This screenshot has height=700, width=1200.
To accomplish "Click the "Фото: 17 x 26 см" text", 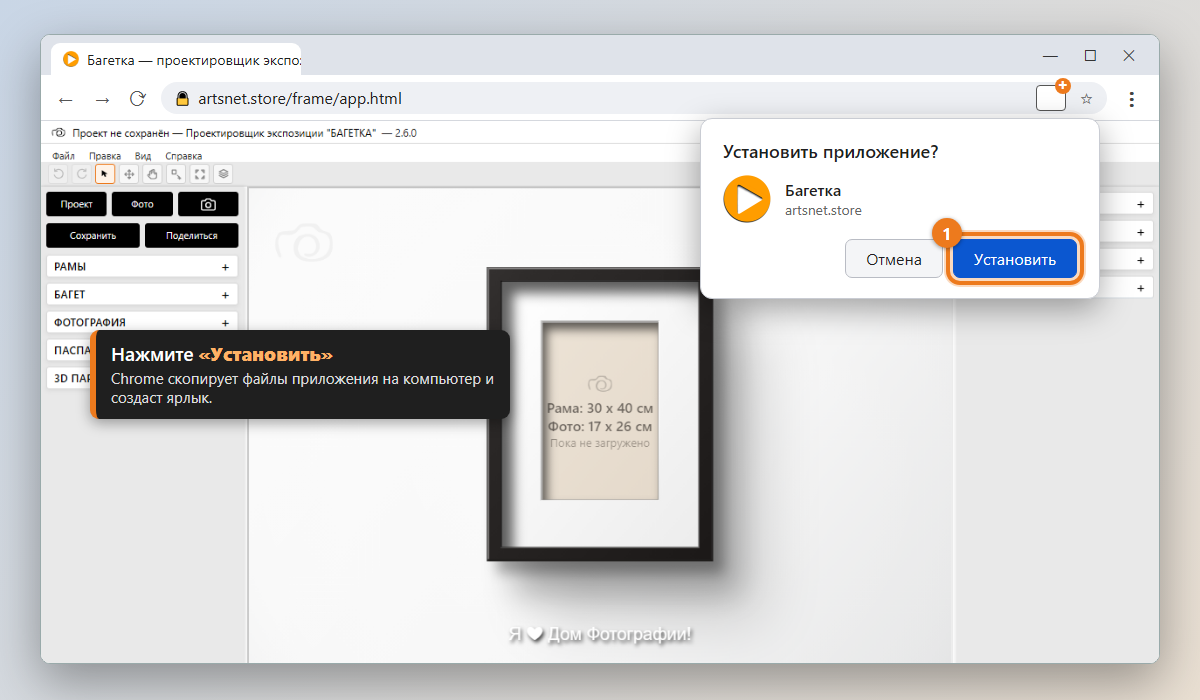I will click(x=600, y=426).
